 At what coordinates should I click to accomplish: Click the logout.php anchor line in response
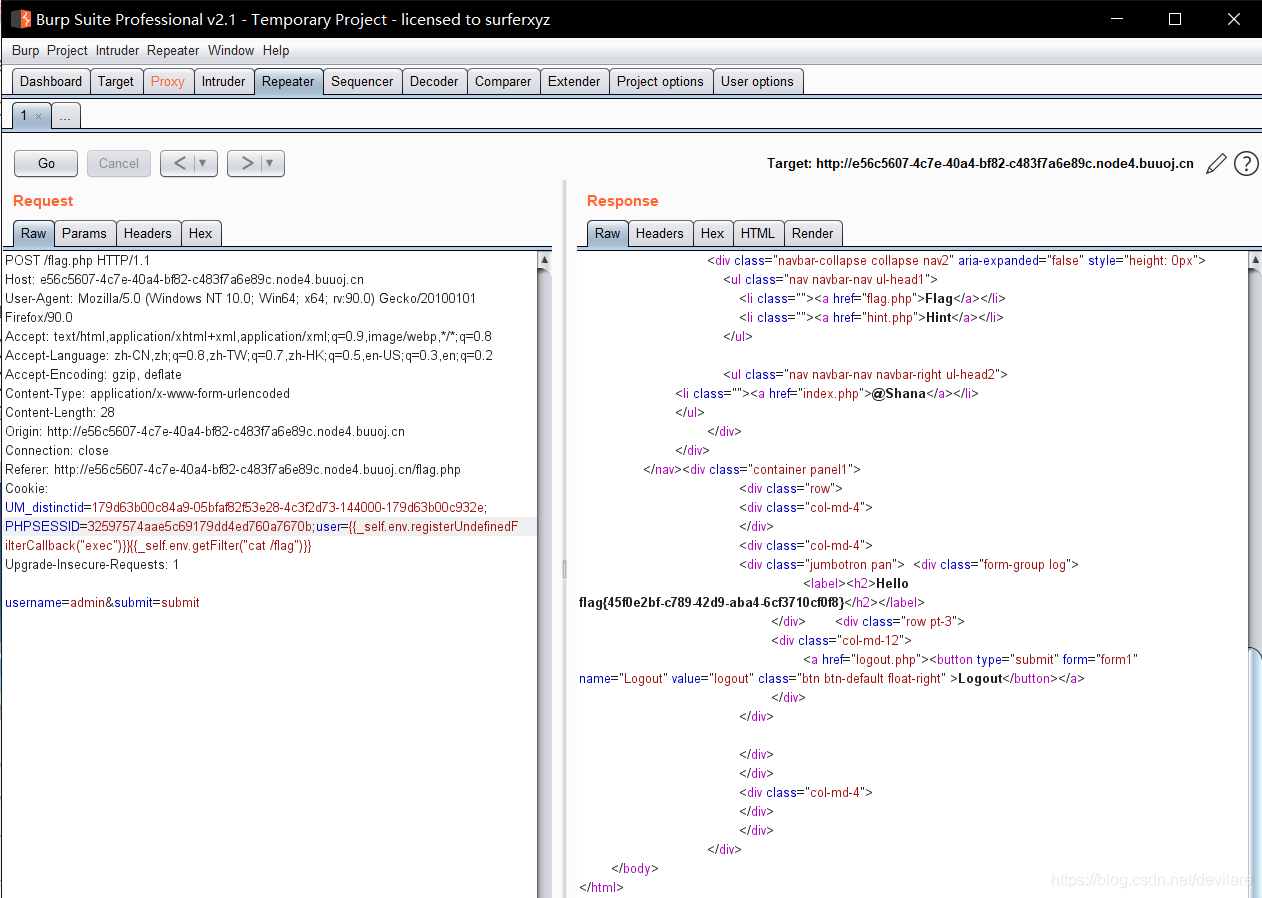[x=970, y=659]
